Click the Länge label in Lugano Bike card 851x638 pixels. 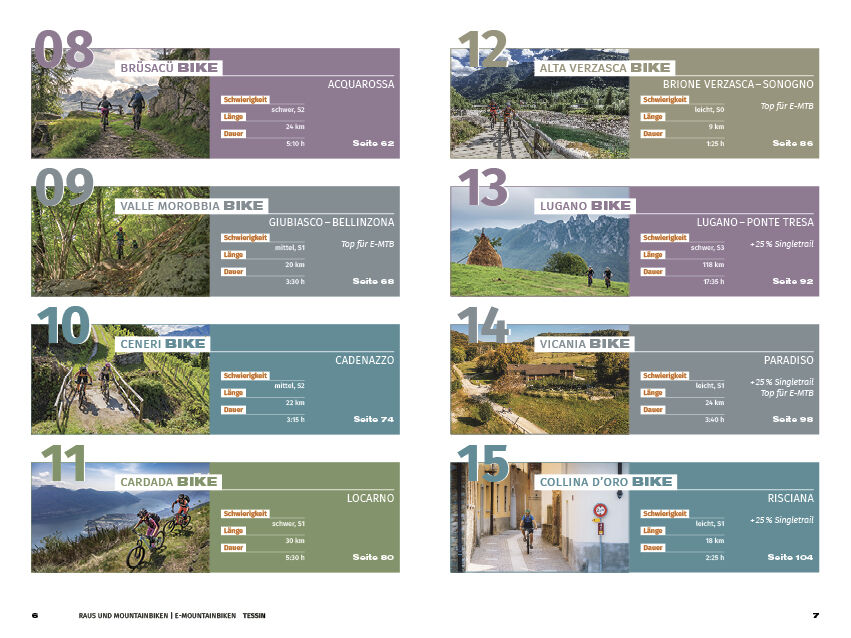[x=653, y=254]
